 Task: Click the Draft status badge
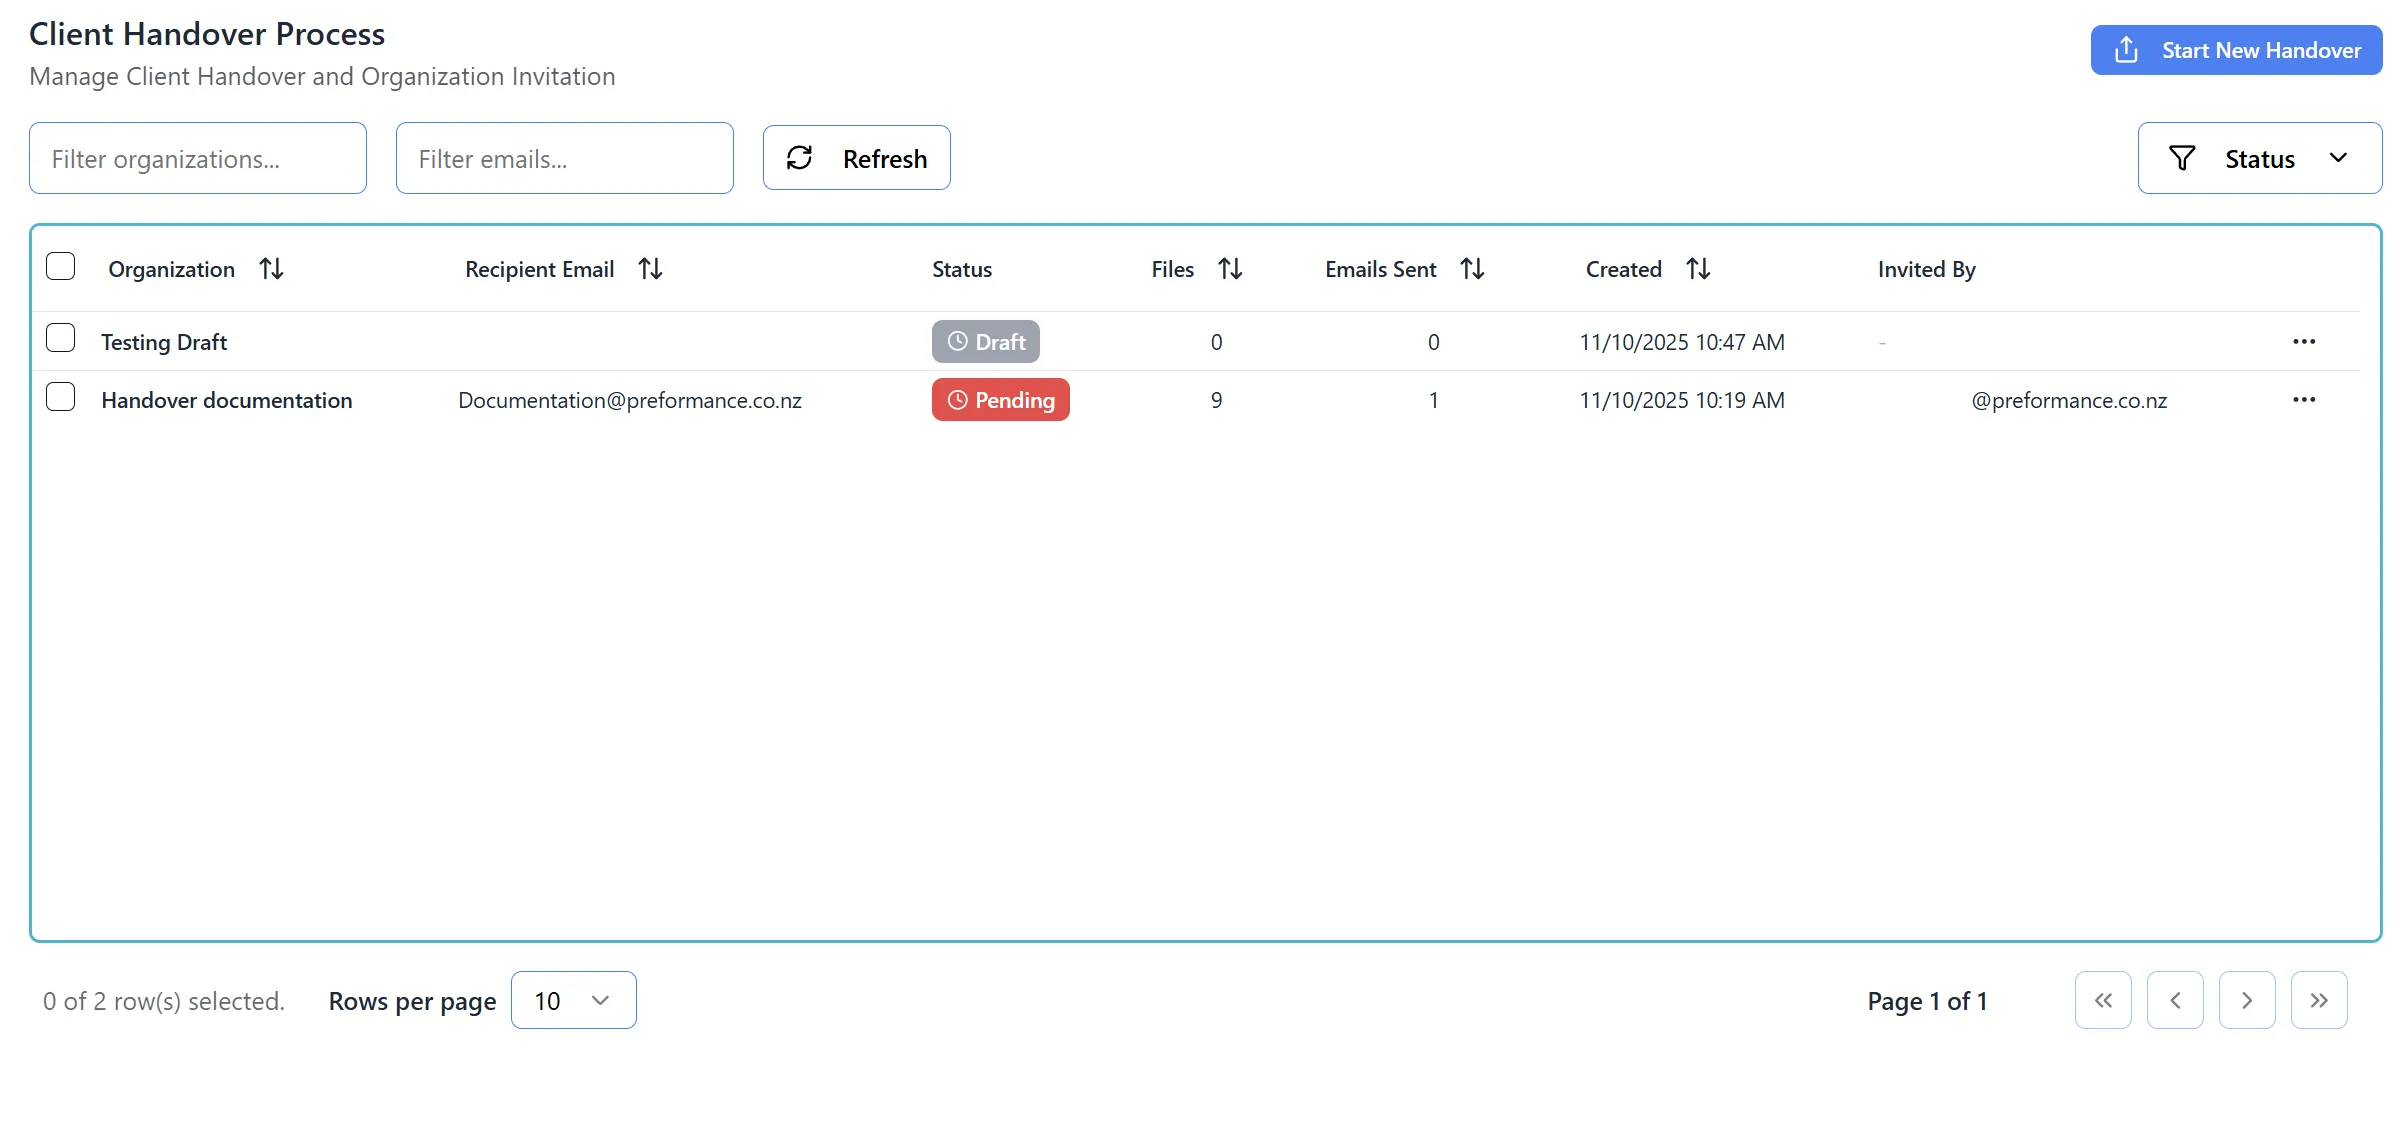[x=985, y=341]
